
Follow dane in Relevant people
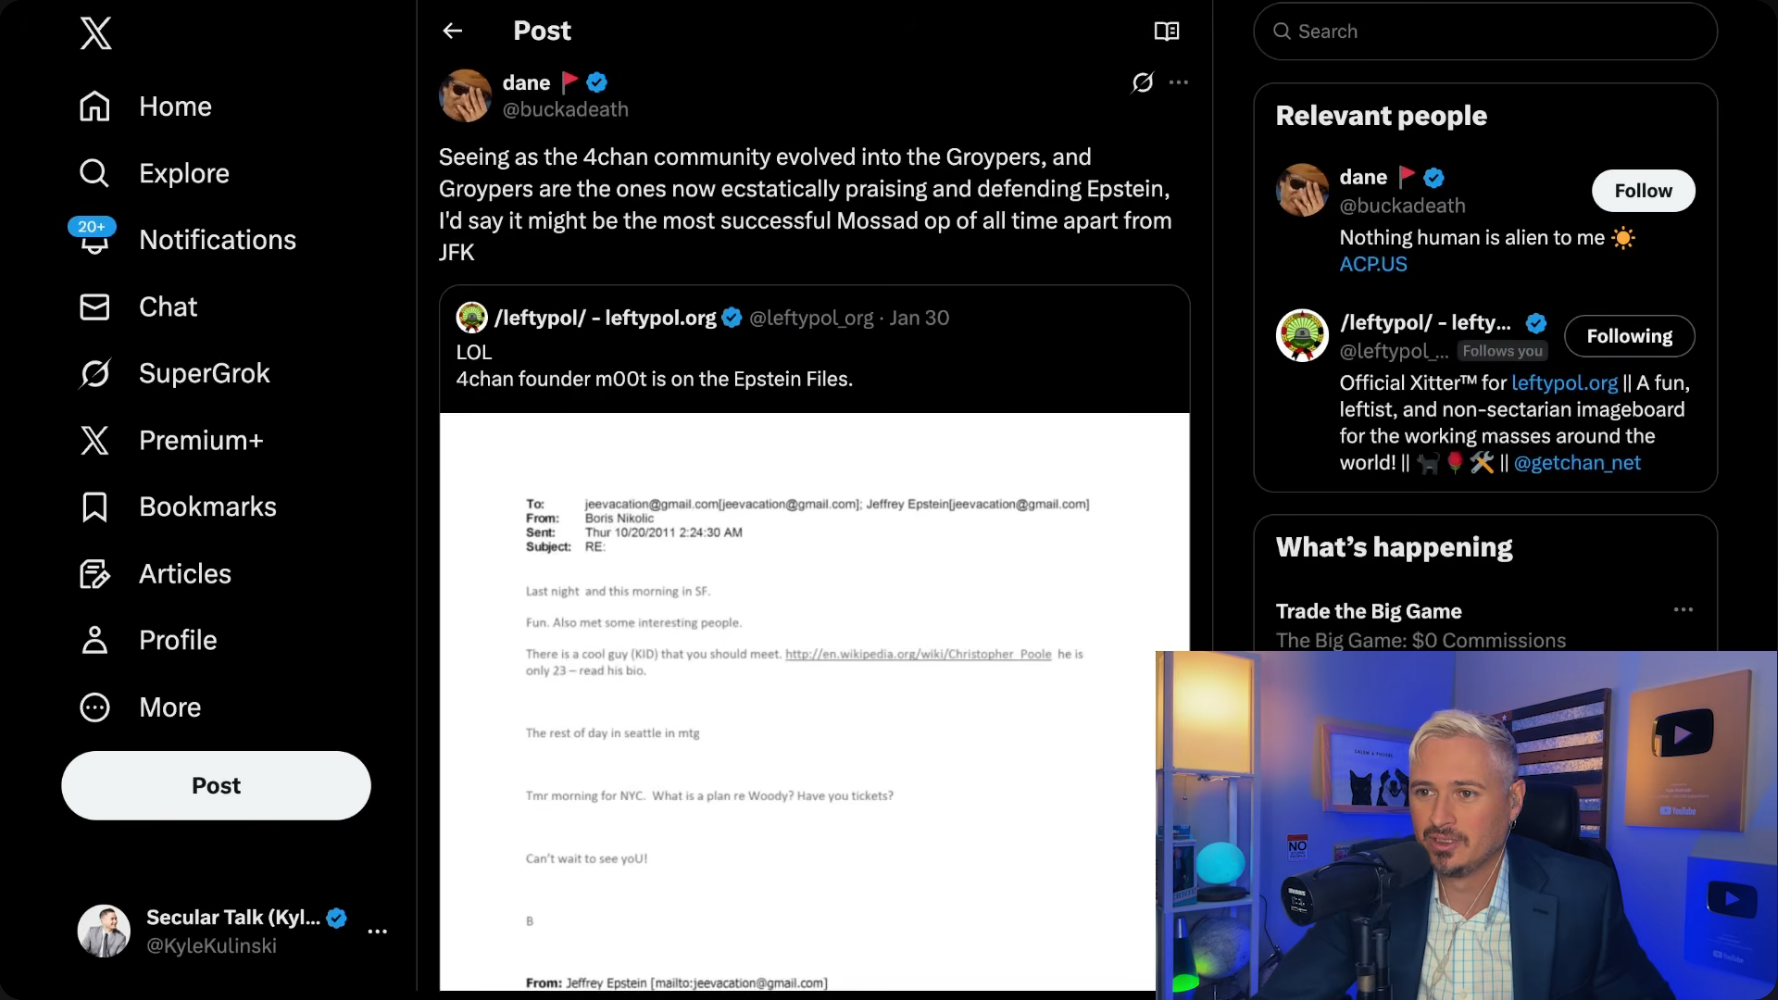(x=1643, y=191)
